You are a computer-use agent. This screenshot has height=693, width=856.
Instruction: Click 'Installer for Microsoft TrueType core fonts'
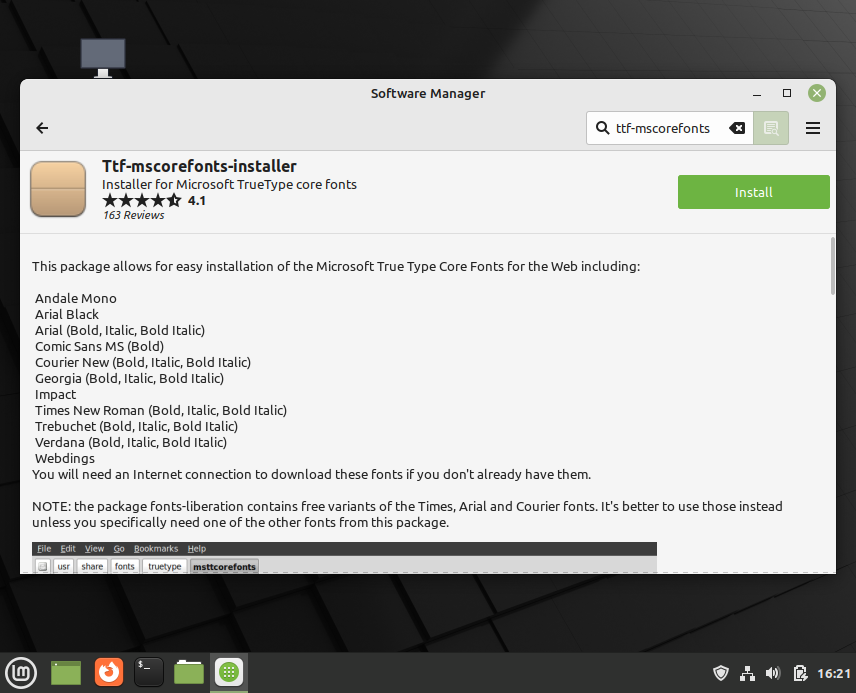(x=229, y=184)
